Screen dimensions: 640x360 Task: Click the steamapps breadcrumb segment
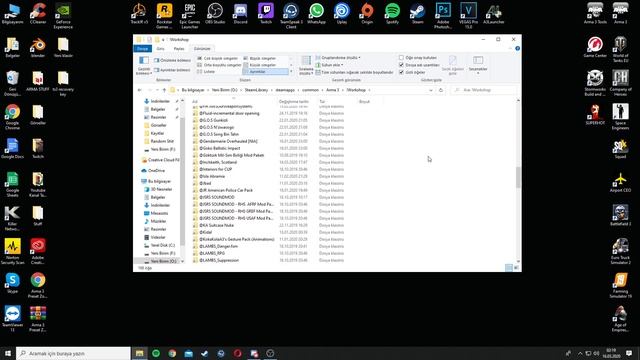pyautogui.click(x=285, y=90)
